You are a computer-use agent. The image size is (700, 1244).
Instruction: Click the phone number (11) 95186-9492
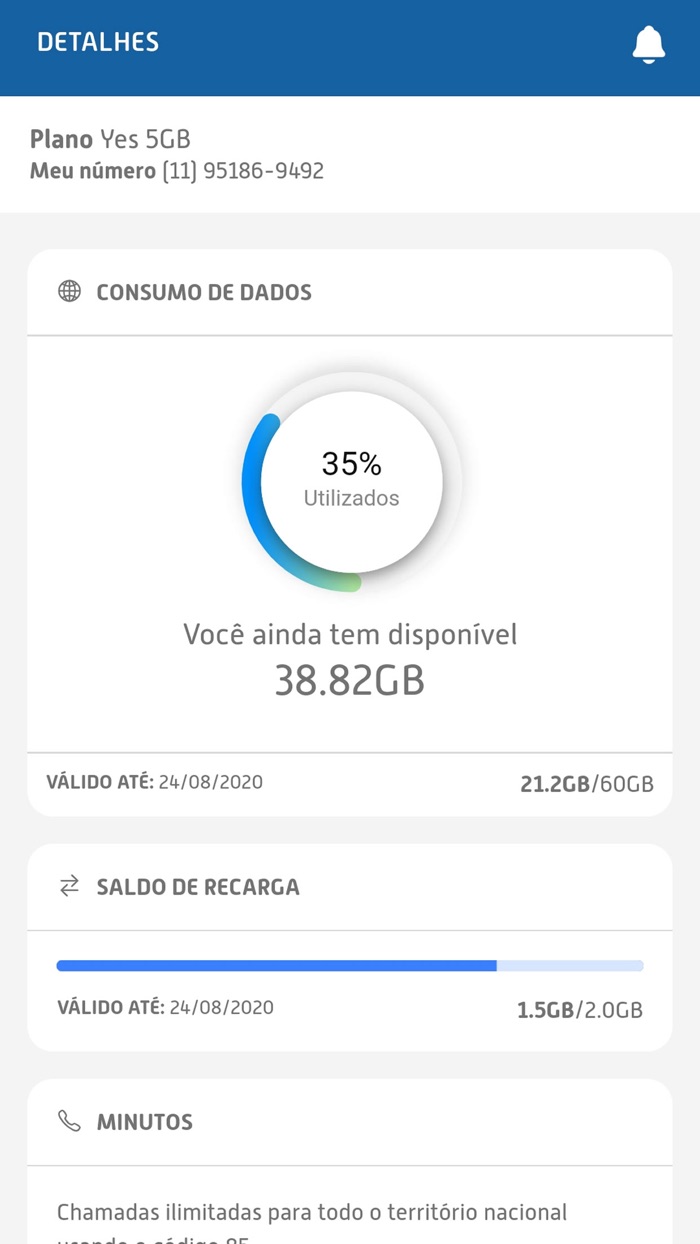pyautogui.click(x=241, y=171)
